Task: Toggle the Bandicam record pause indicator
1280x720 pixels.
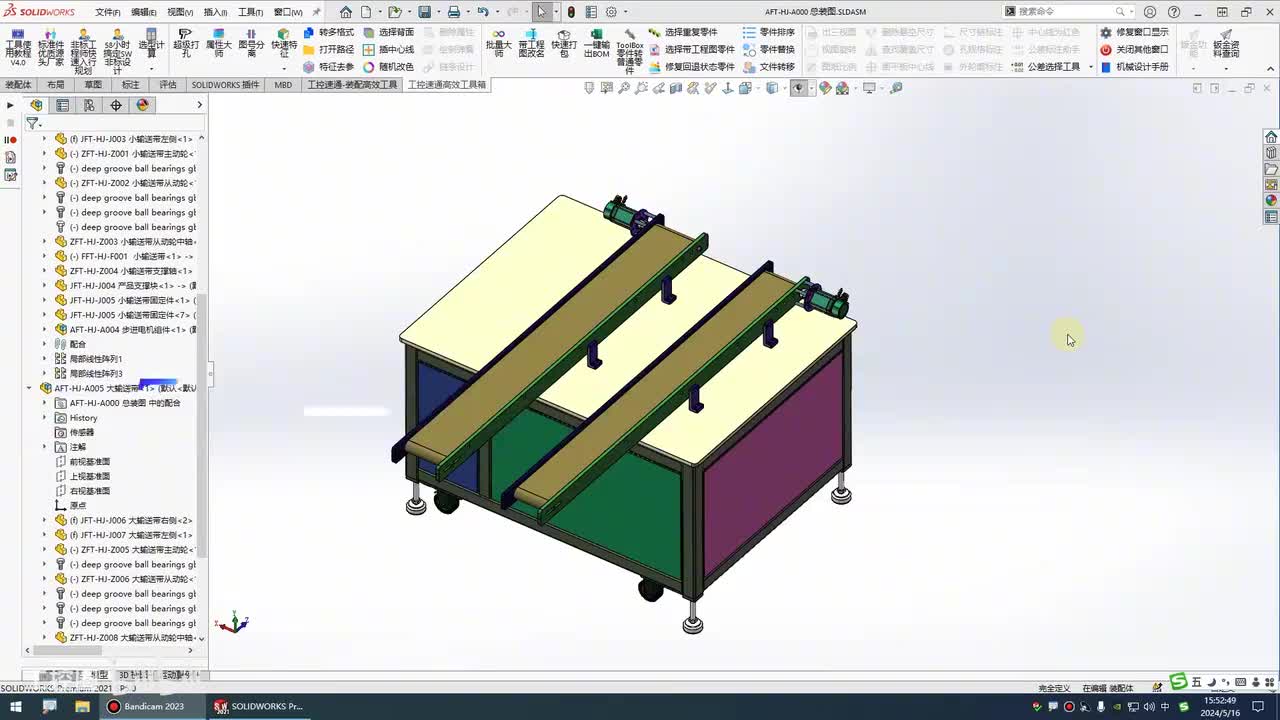Action: [10, 140]
